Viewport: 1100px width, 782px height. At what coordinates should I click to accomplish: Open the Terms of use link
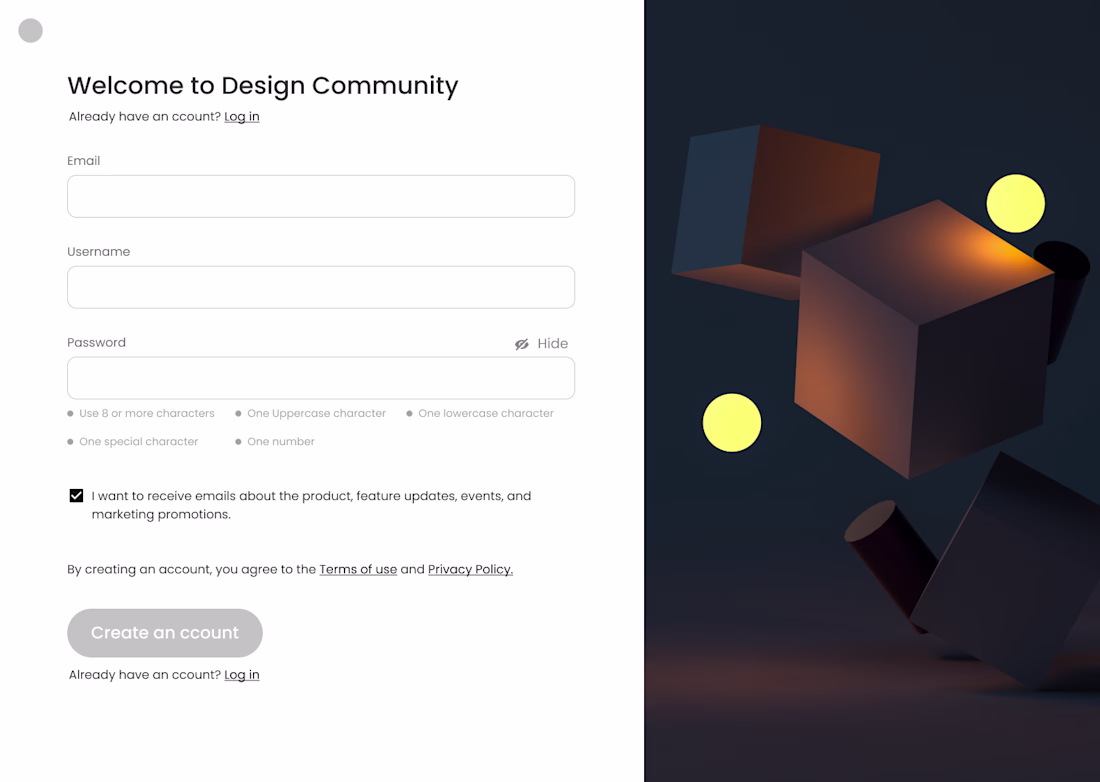pyautogui.click(x=358, y=569)
